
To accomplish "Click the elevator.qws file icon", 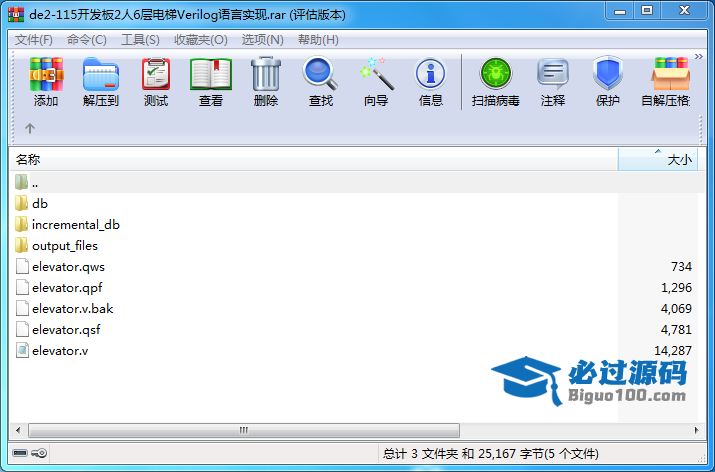I will [x=22, y=266].
